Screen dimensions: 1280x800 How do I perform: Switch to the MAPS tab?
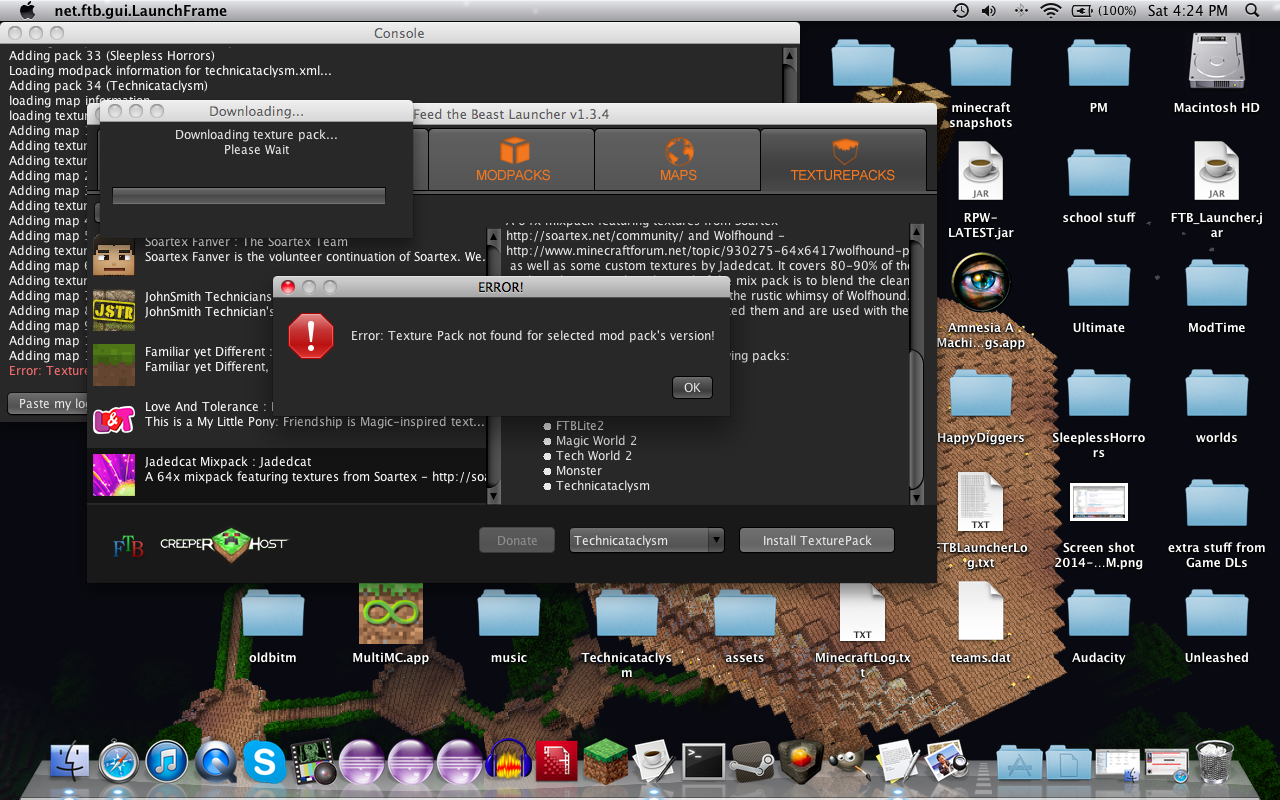[x=678, y=159]
